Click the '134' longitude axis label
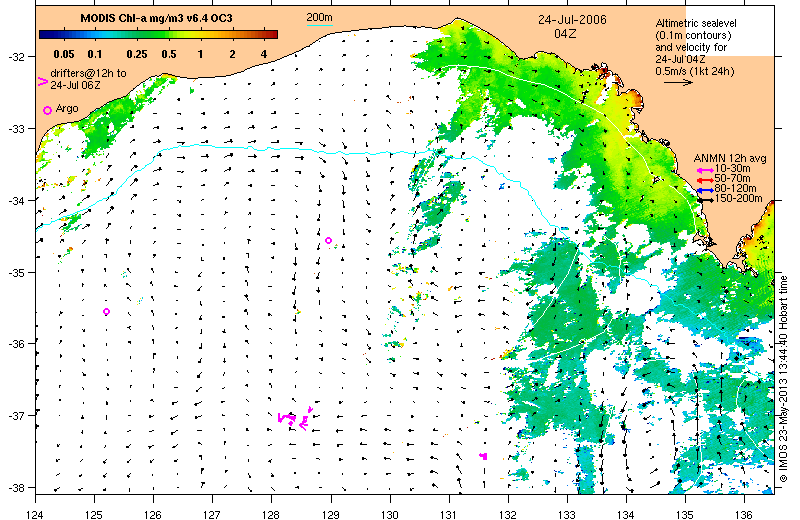 coord(626,514)
